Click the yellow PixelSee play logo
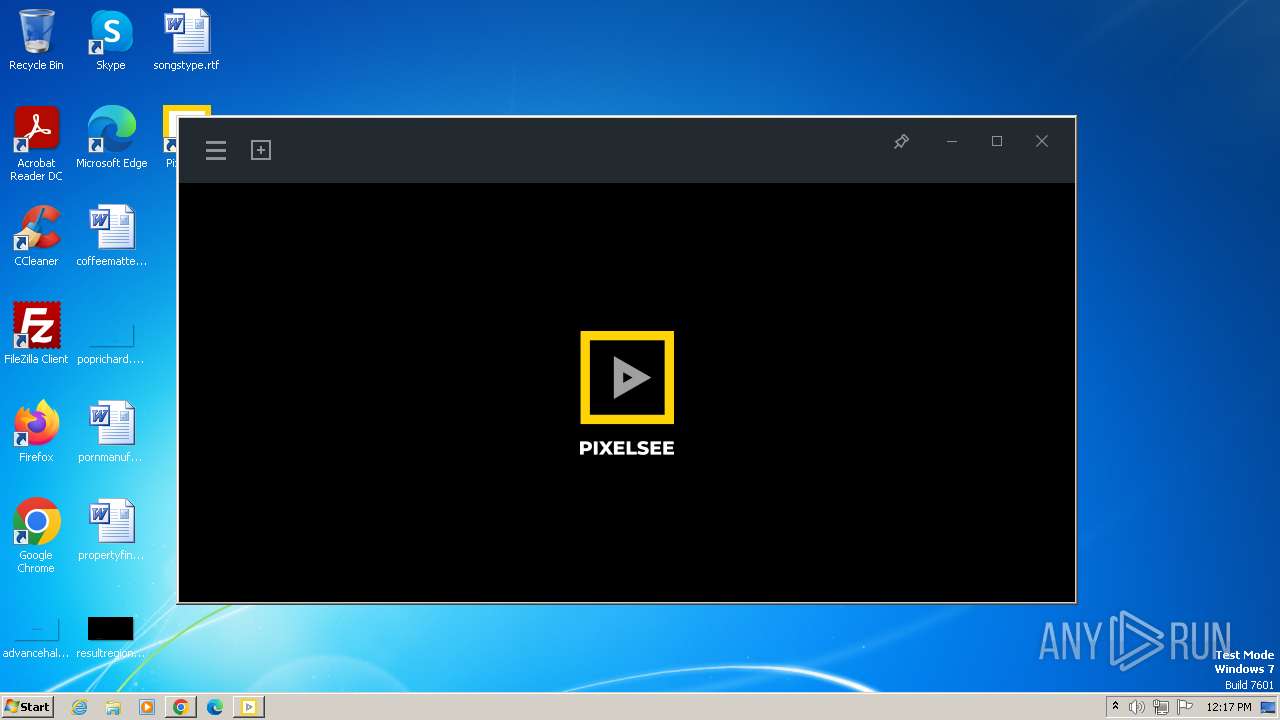1280x720 pixels. 627,377
